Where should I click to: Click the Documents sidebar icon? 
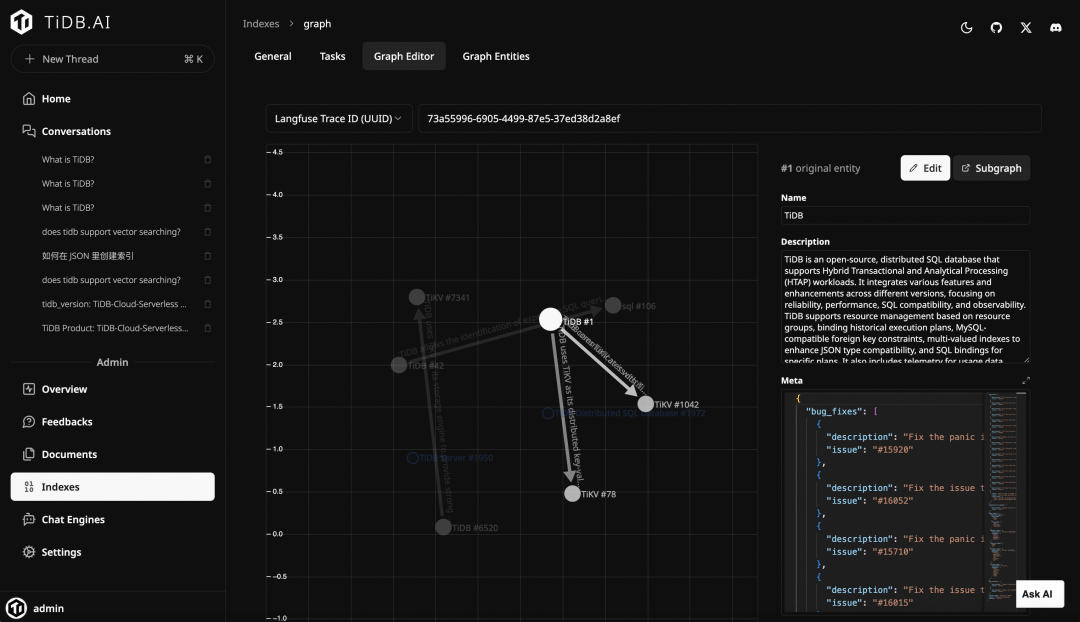tap(28, 454)
